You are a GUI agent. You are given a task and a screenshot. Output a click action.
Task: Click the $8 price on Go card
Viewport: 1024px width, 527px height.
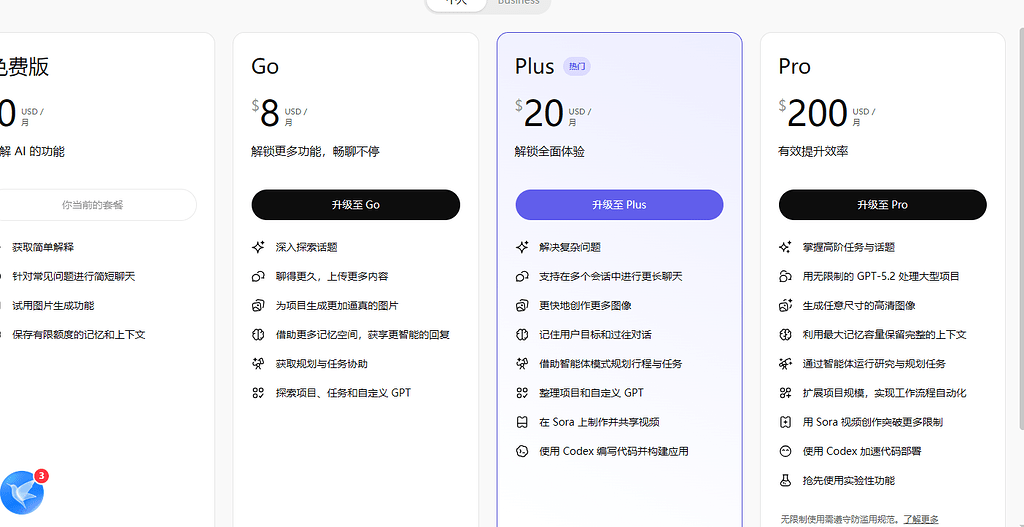[266, 114]
